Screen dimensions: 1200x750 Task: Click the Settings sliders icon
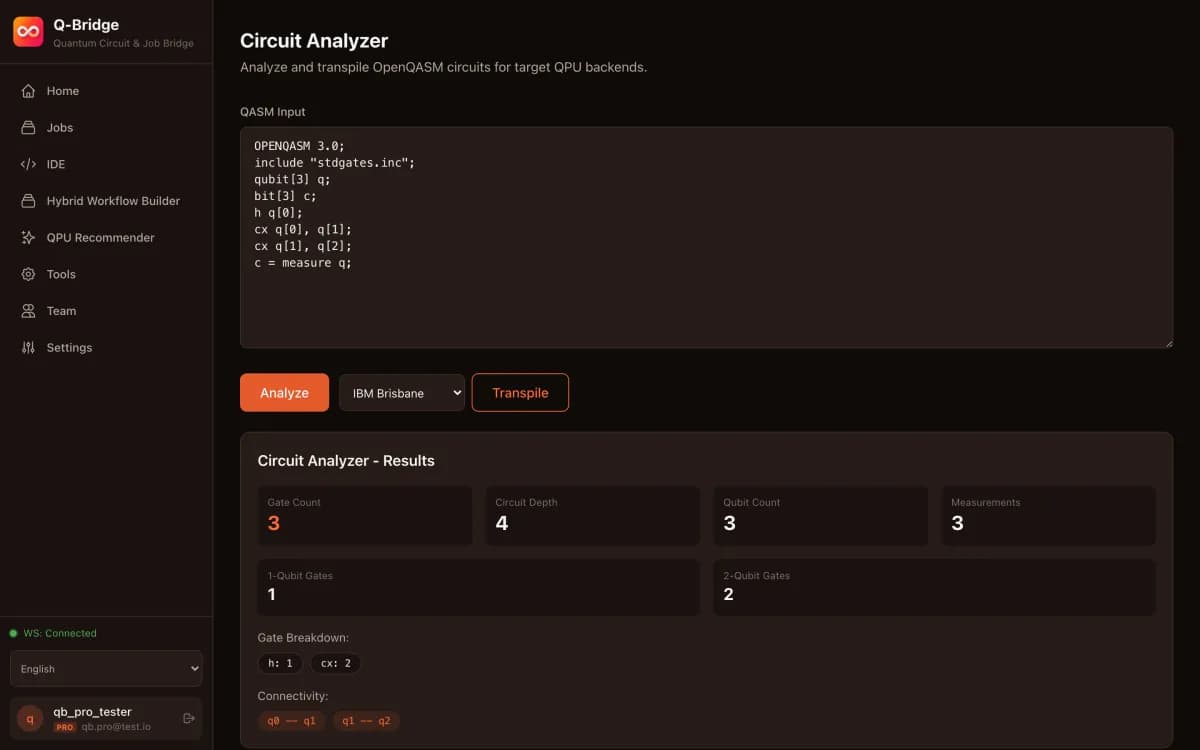point(28,348)
